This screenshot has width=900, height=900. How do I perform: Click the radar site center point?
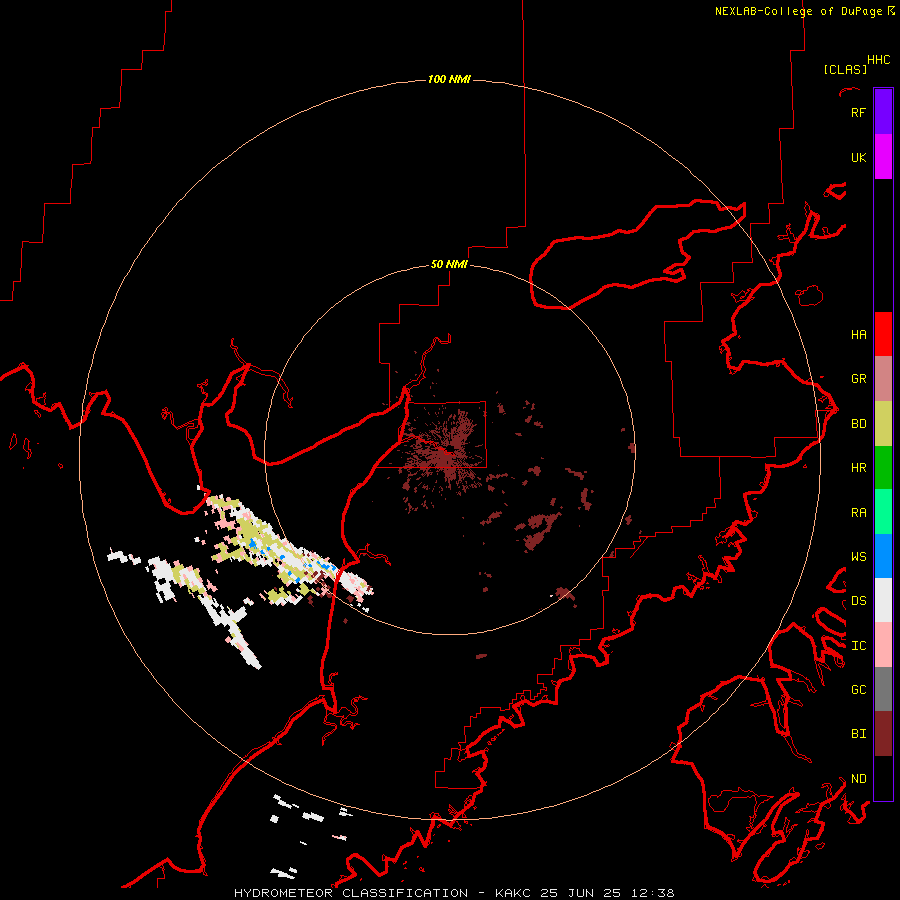pos(449,450)
